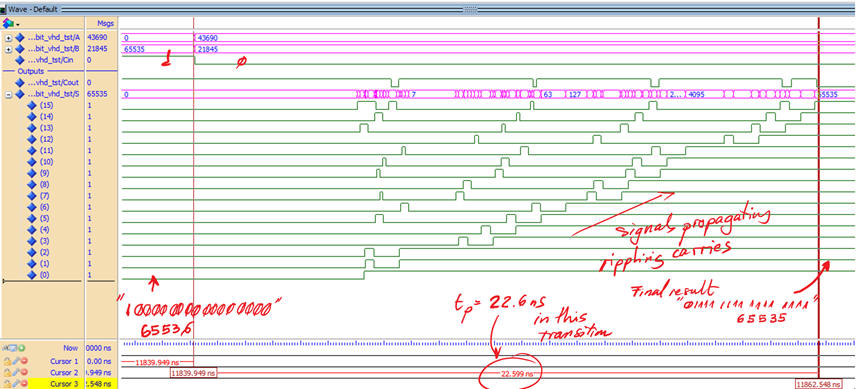
Task: Open cursor properties wrench for Cursor 2
Action: (16, 373)
